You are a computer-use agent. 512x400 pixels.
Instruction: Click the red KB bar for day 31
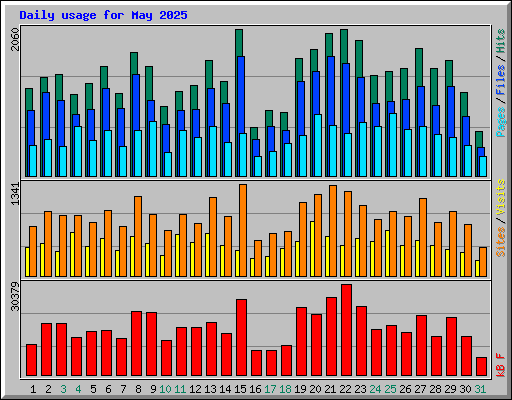coord(481,366)
